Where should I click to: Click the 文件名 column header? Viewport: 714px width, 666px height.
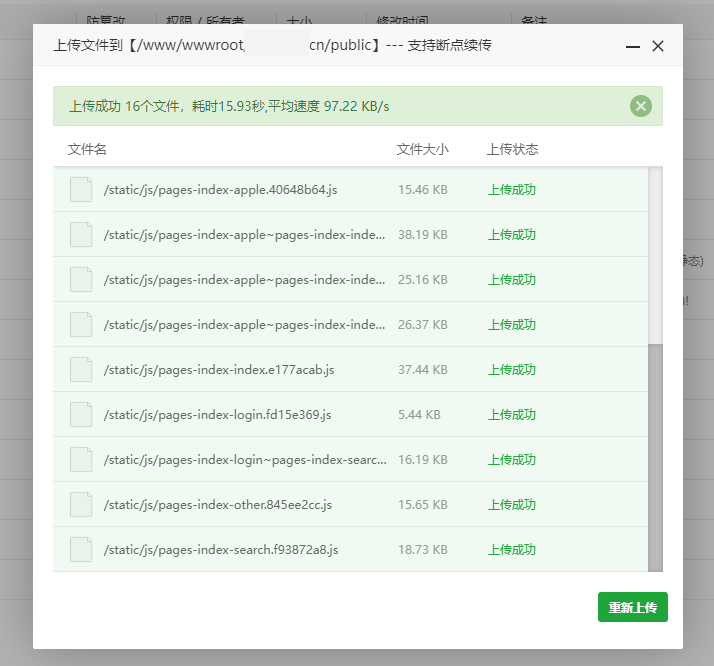coord(87,150)
